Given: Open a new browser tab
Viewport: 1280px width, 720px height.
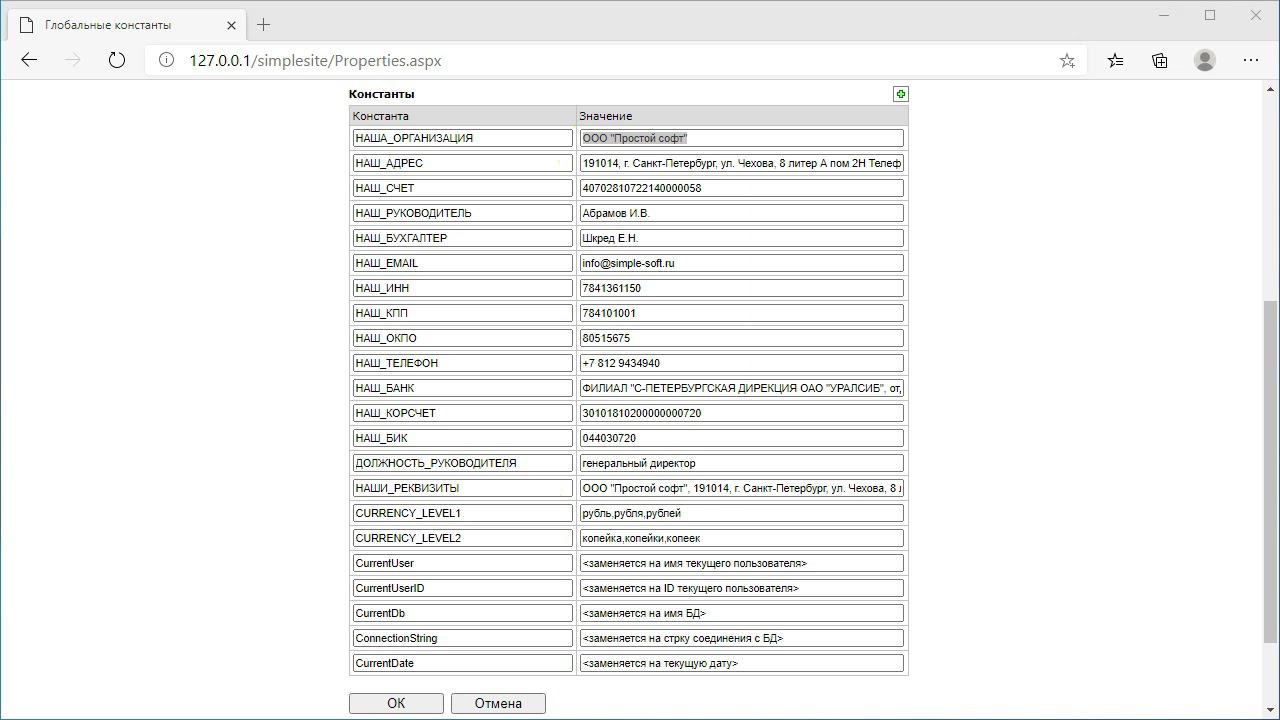Looking at the screenshot, I should 264,25.
